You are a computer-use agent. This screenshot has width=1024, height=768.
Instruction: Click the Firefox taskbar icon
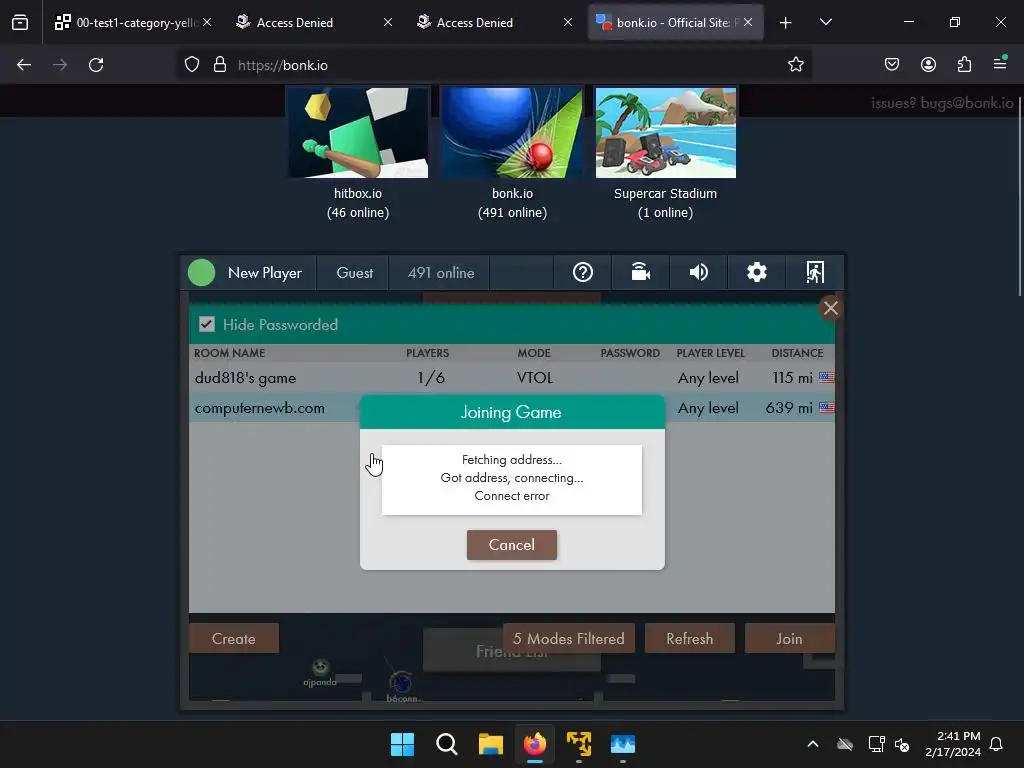535,744
